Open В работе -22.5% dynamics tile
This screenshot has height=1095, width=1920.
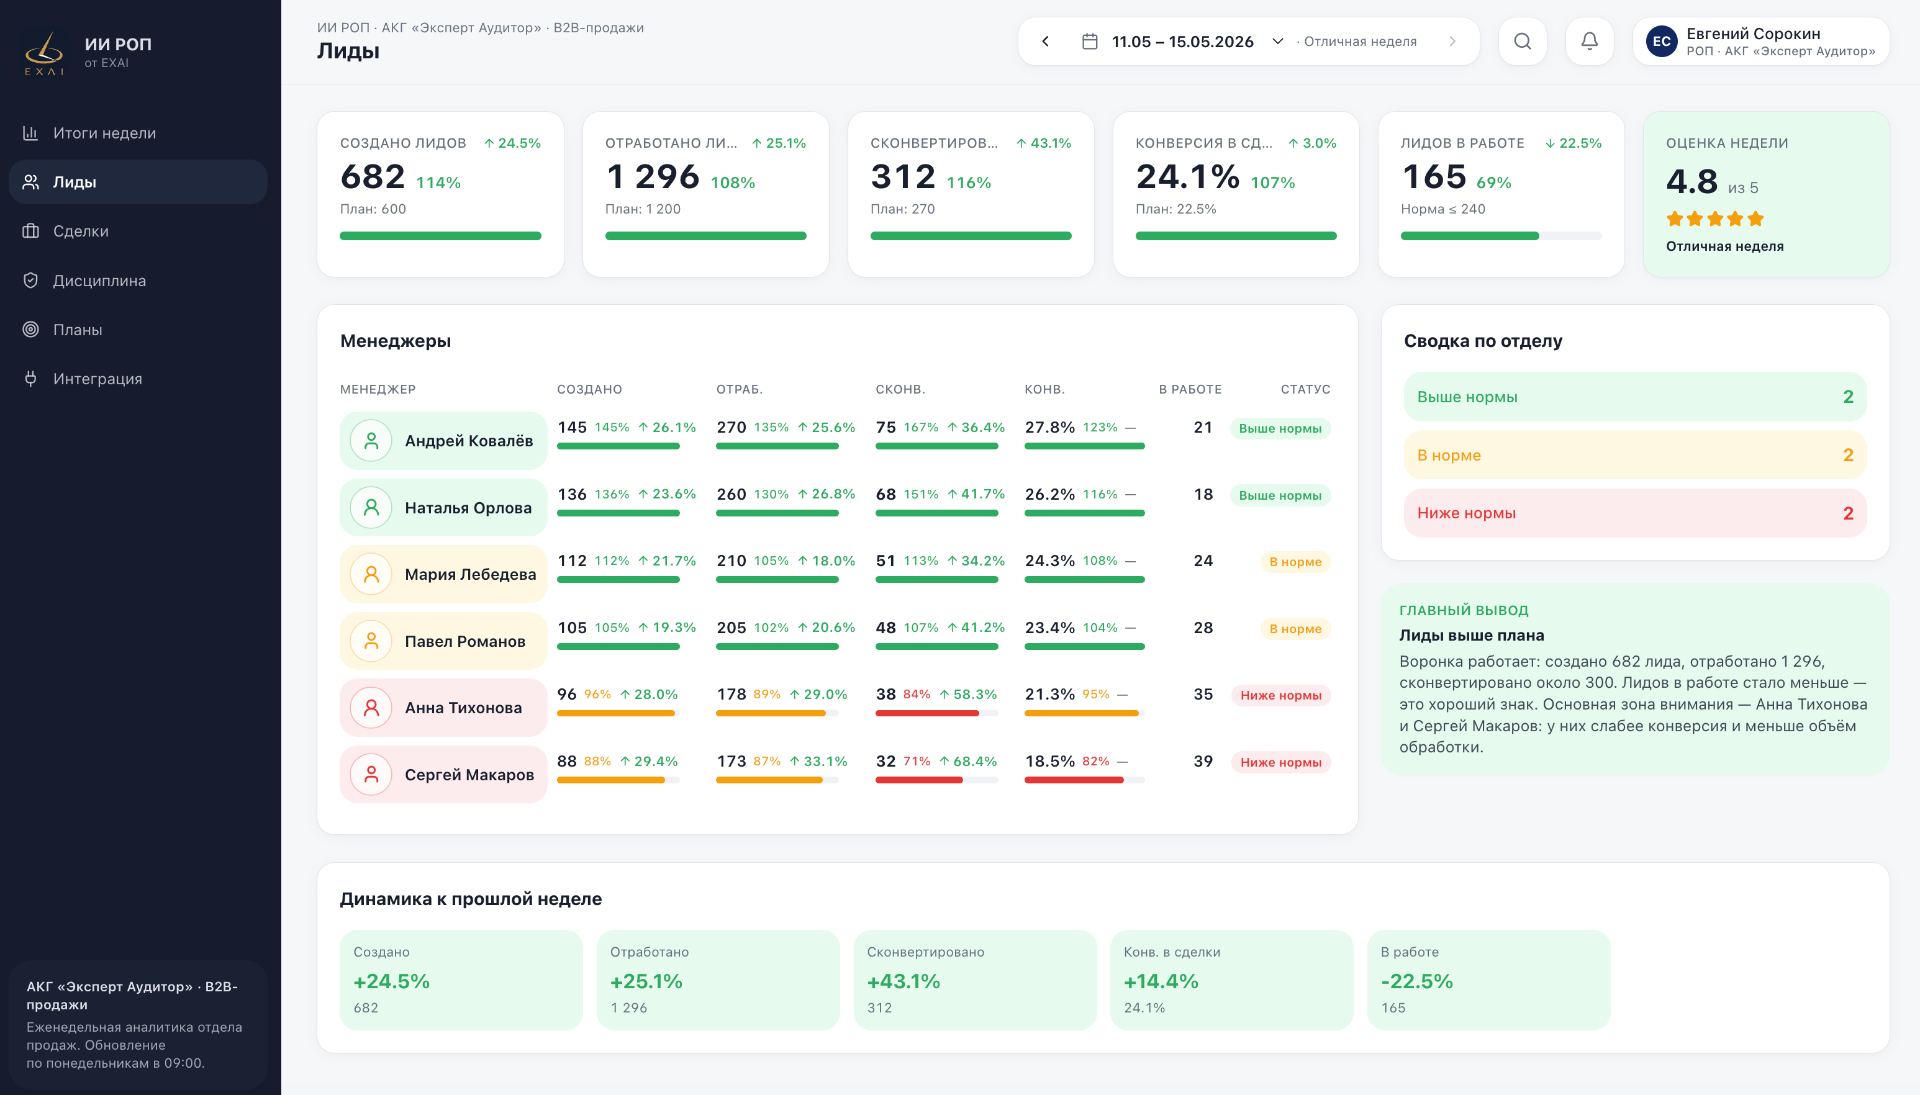[1489, 980]
